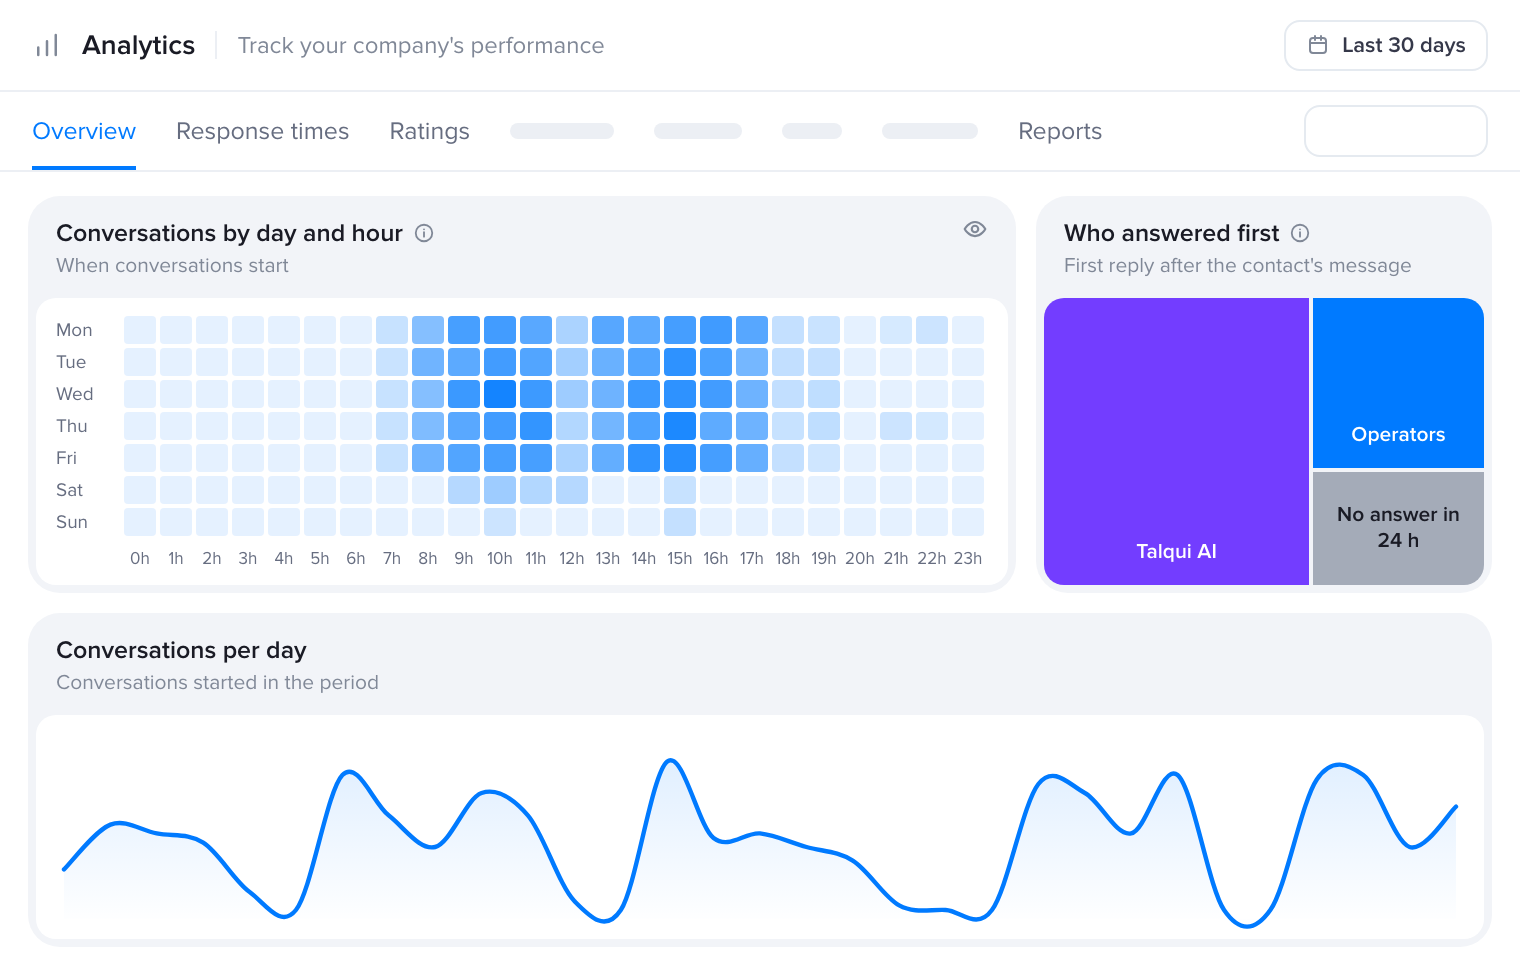
Task: Click the Sun row label in heatmap
Action: pyautogui.click(x=71, y=522)
